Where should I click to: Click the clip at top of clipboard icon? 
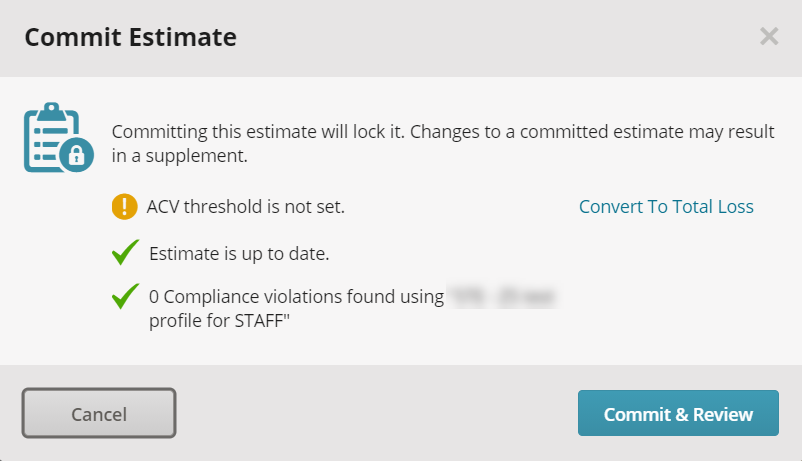(52, 112)
